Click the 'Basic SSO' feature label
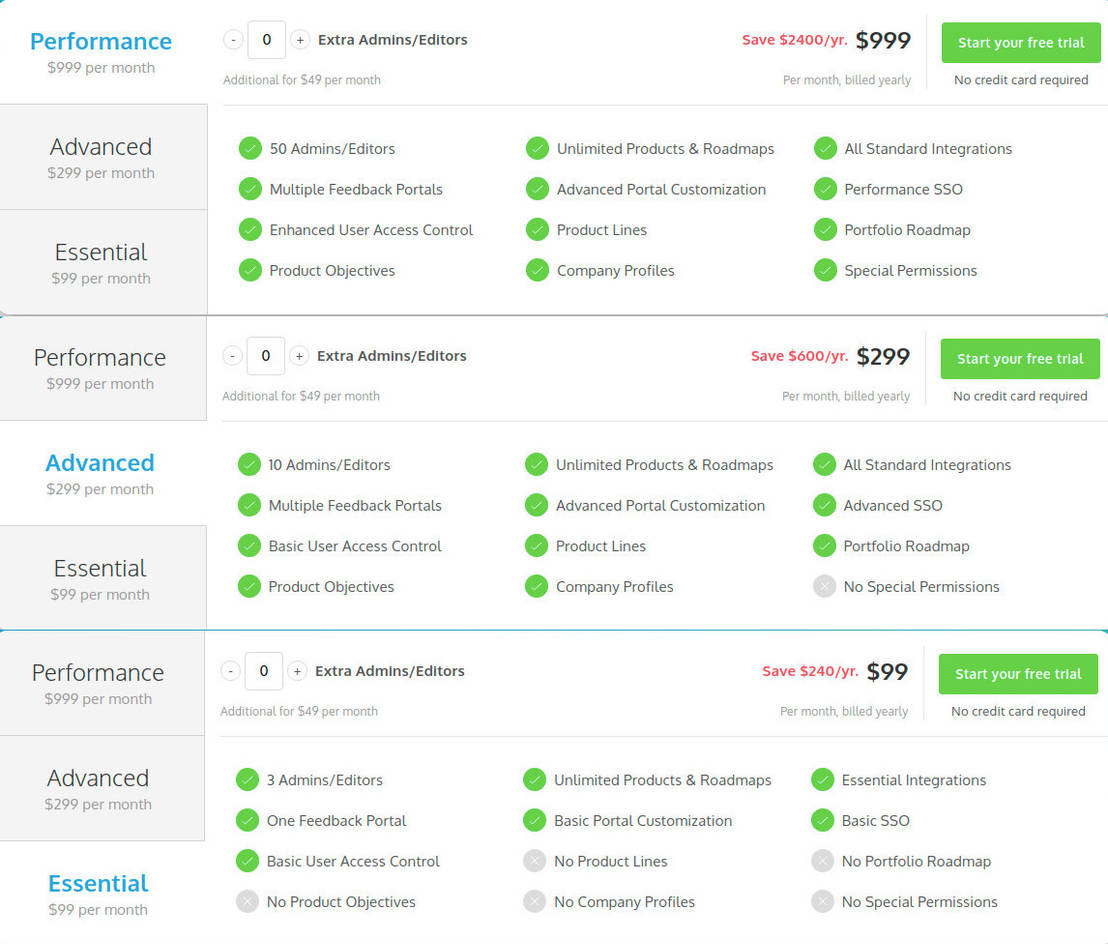 [x=876, y=820]
